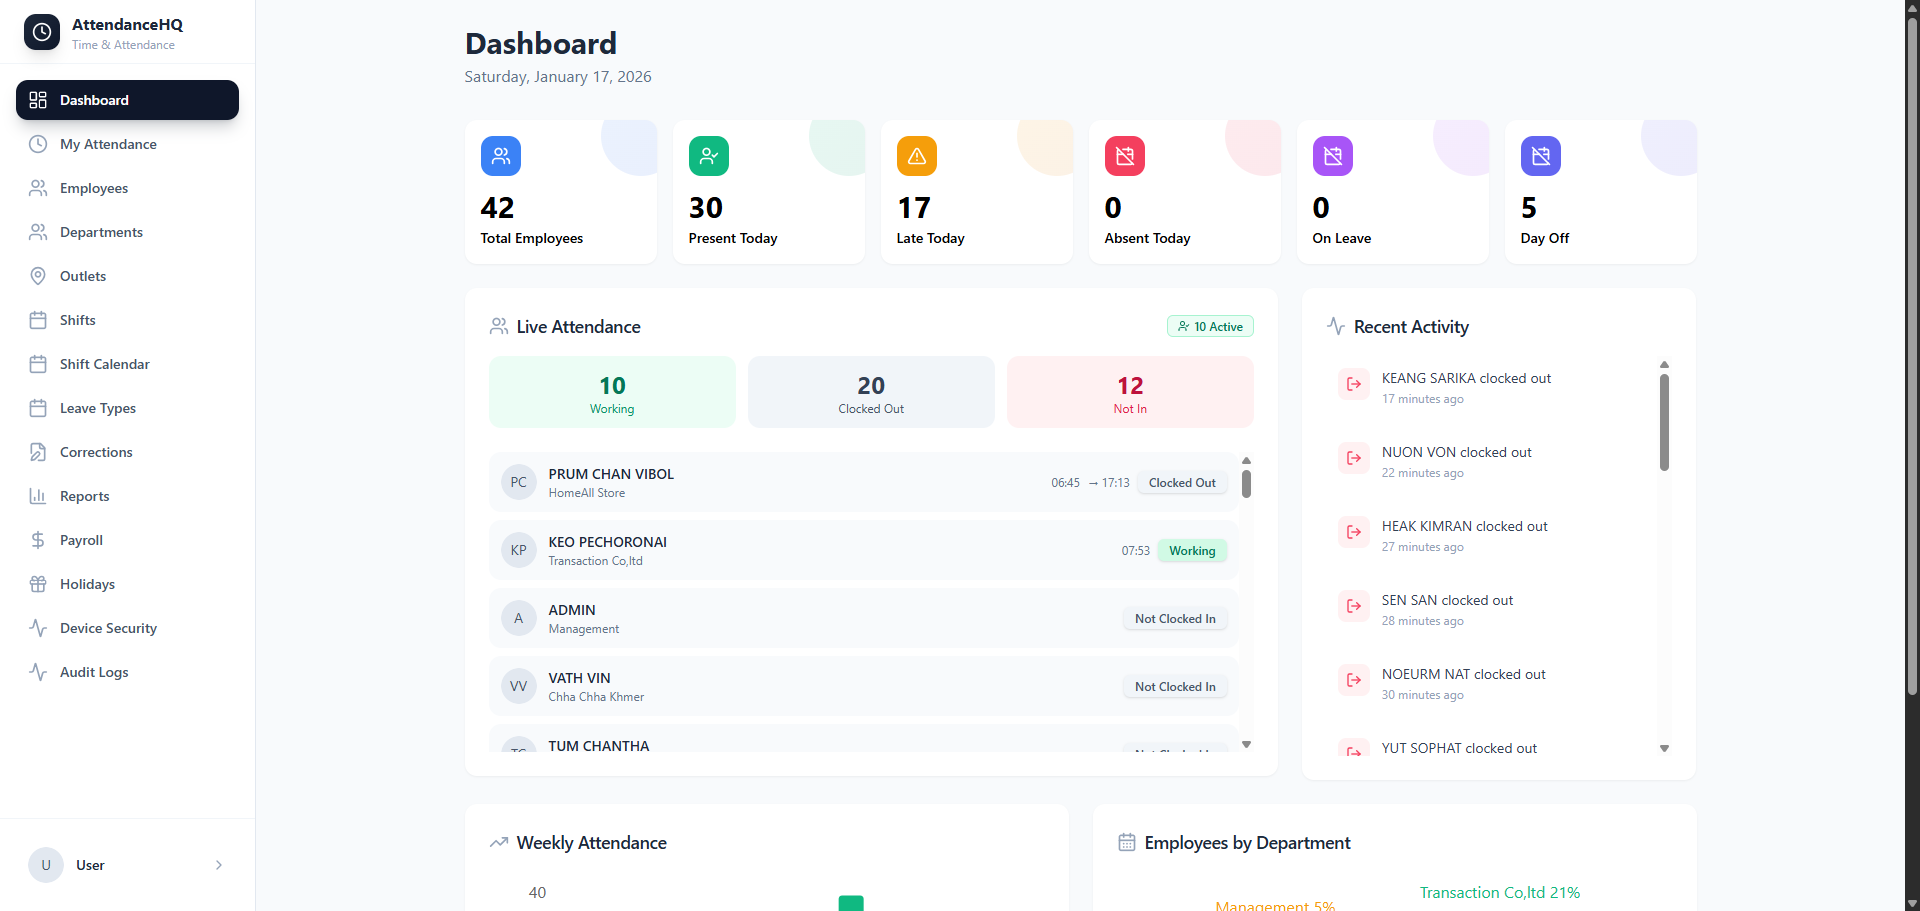Click the Recent Activity scrollbar thumb
The image size is (1920, 911).
click(1664, 422)
